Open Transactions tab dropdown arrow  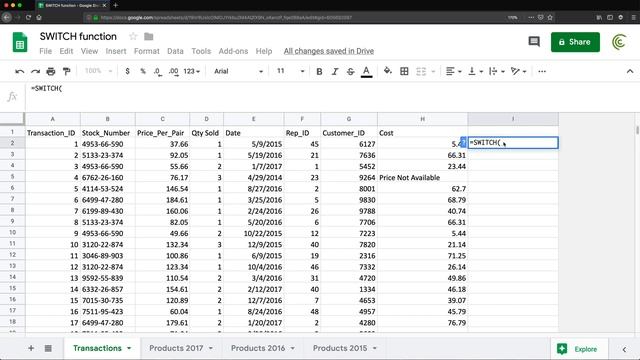[x=129, y=348]
